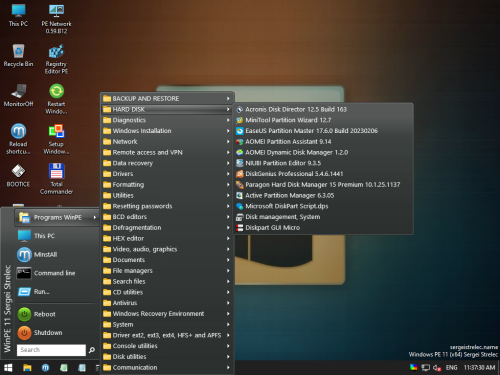The height and width of the screenshot is (375, 500).
Task: Click the MonitorOff desktop icon
Action: pos(18,96)
